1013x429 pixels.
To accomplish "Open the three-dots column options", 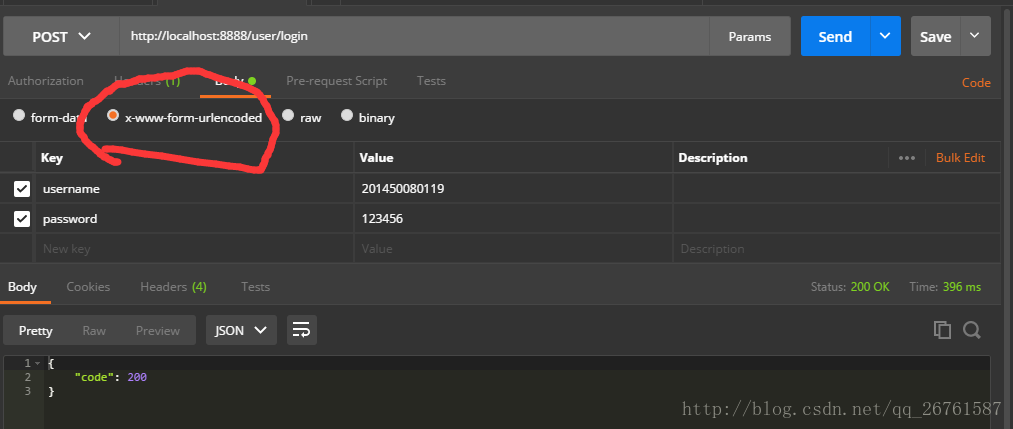I will (907, 158).
